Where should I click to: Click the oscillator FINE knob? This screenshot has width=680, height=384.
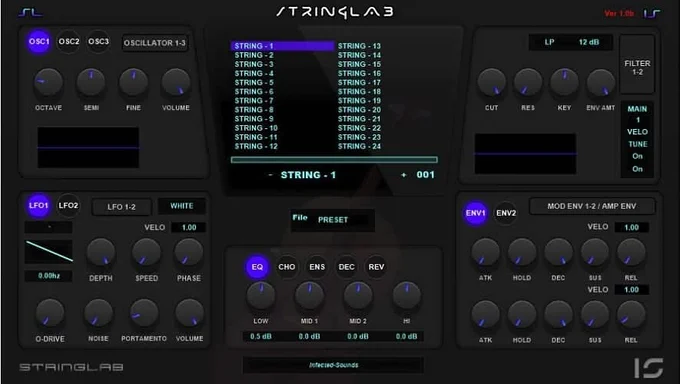133,82
